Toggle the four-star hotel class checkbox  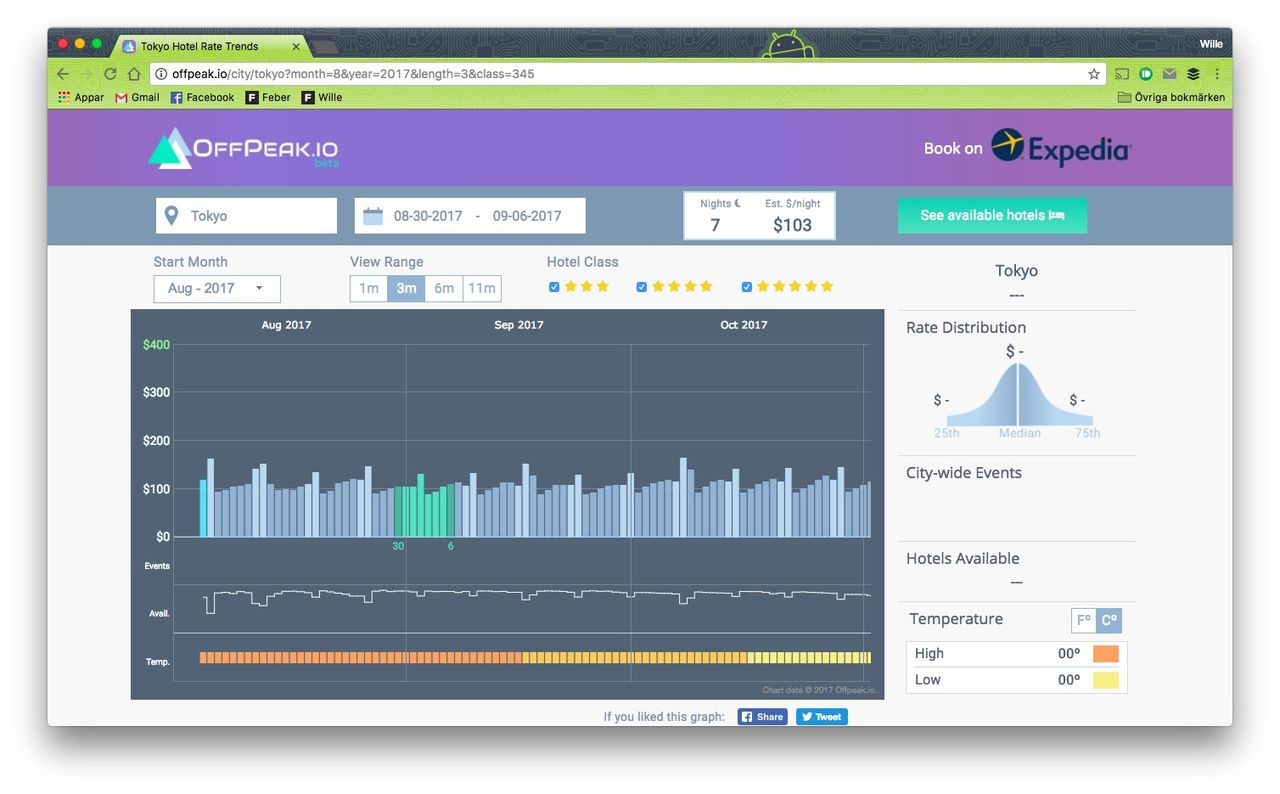click(642, 287)
